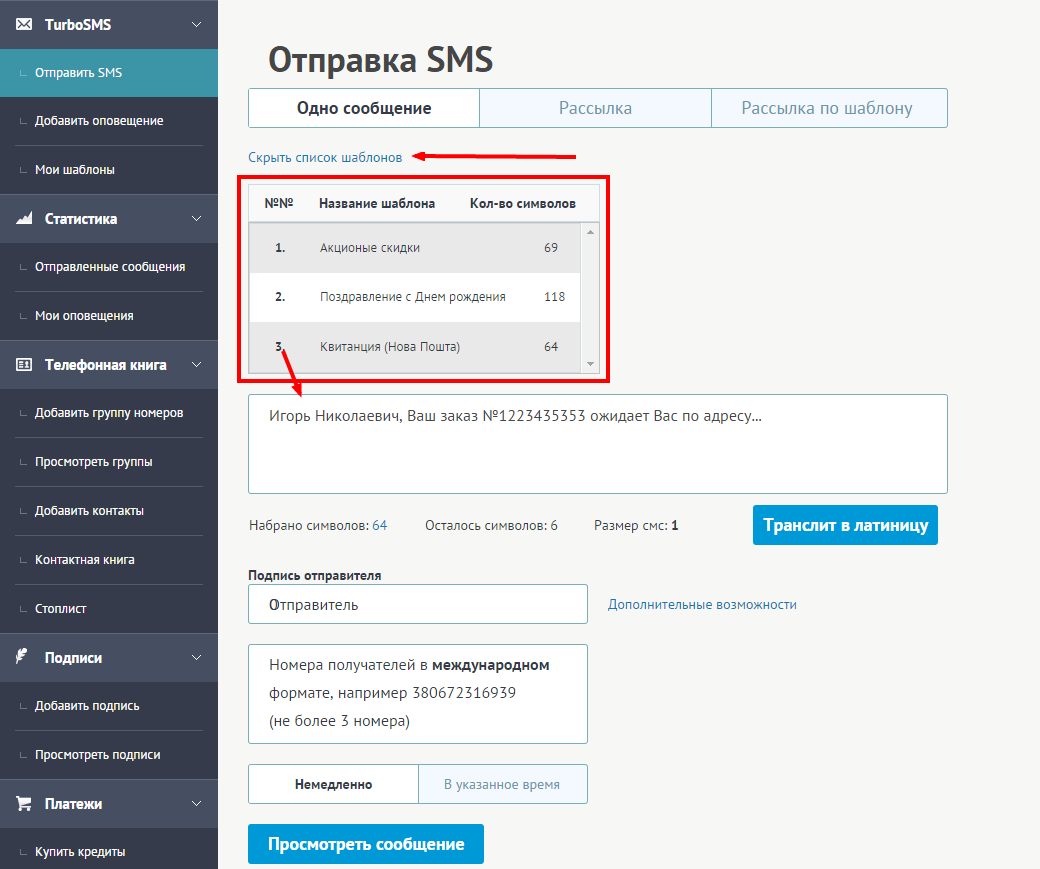Click the Платежи shopping cart icon

[24, 803]
